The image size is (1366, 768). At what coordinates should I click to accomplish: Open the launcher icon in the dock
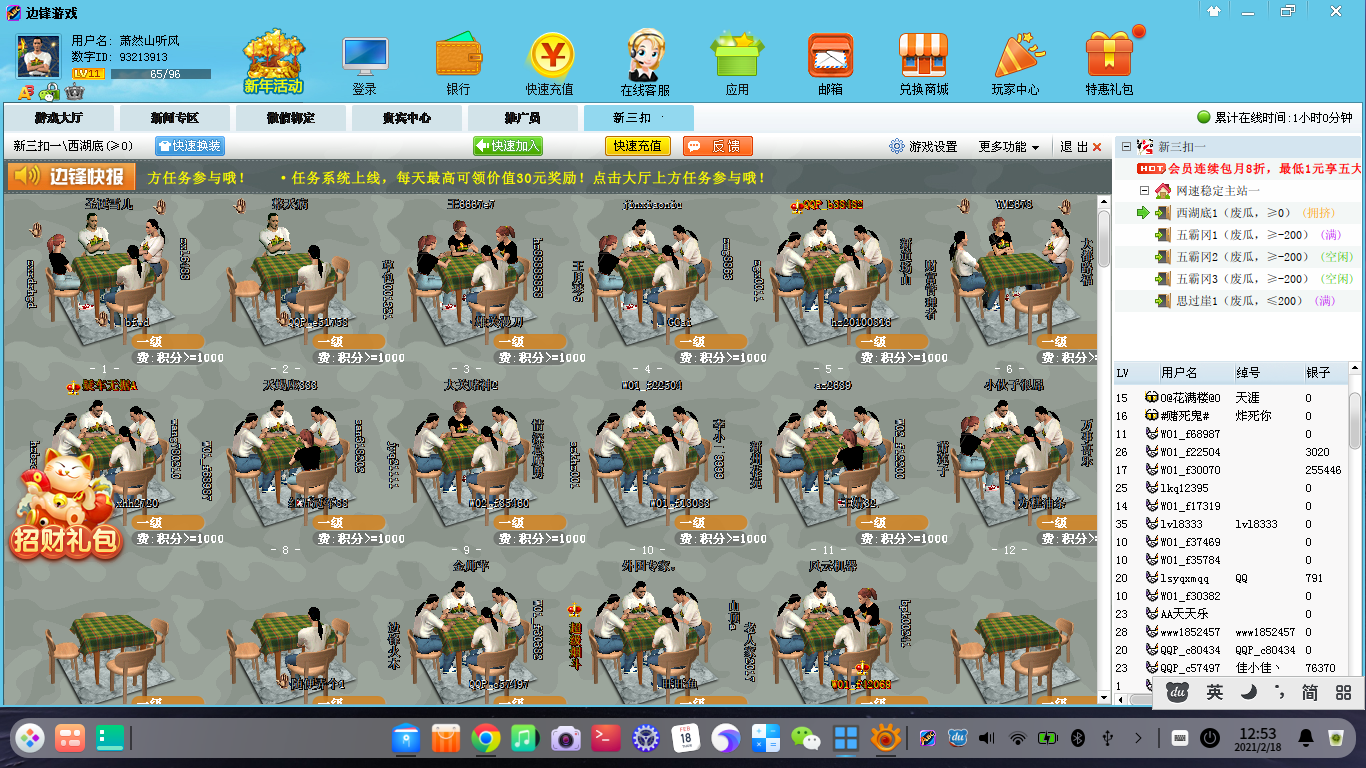coord(29,739)
